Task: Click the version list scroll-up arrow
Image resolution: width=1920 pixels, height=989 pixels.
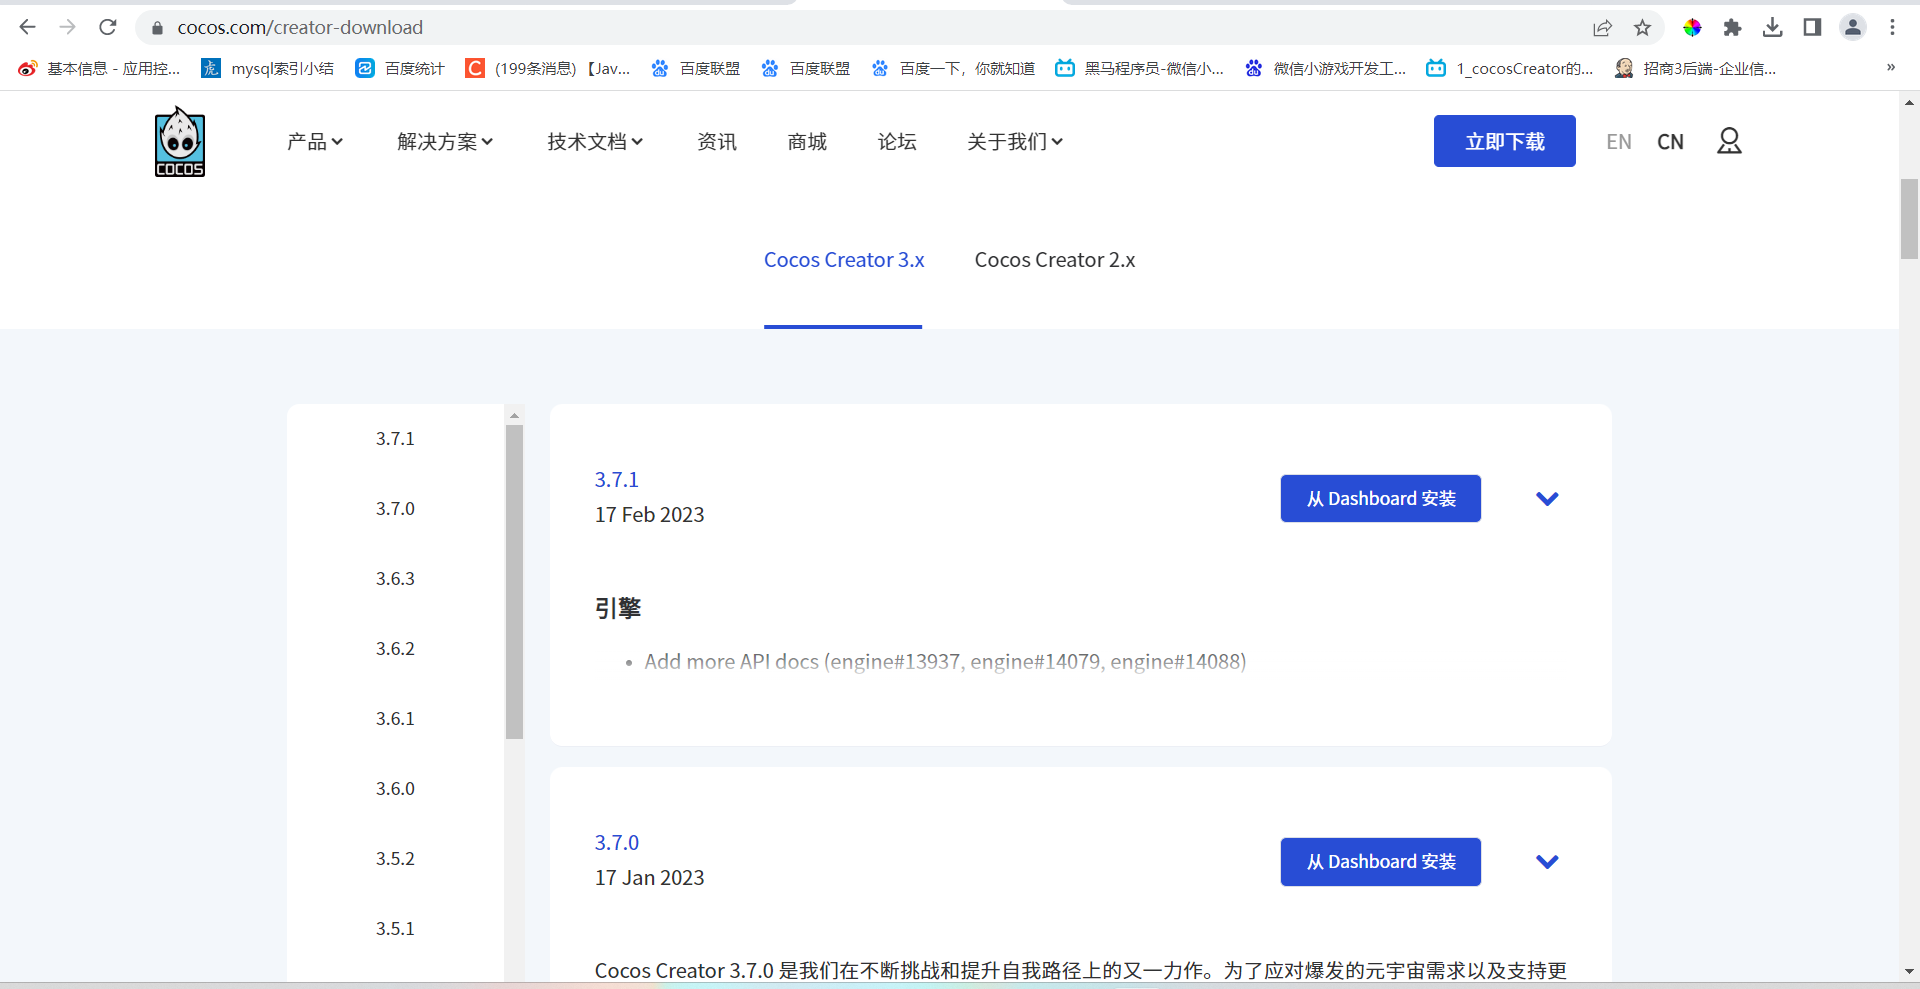Action: point(514,415)
